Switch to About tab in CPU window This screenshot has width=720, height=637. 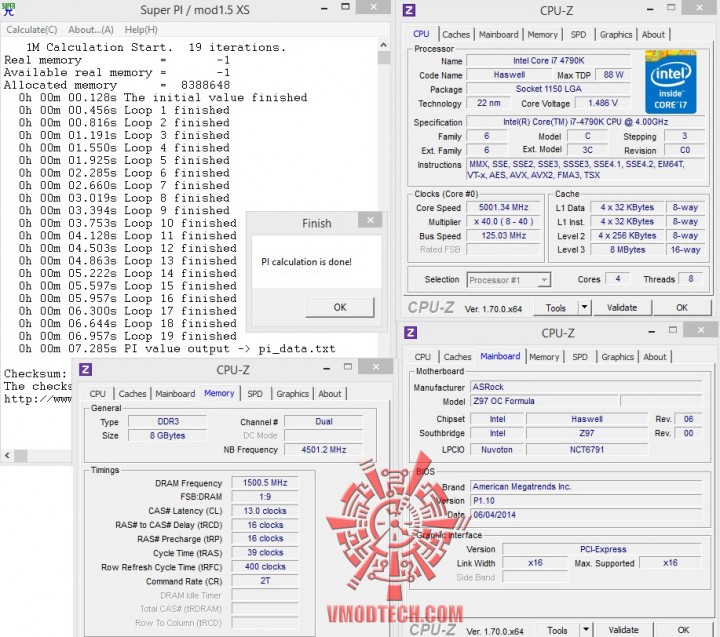pyautogui.click(x=653, y=34)
